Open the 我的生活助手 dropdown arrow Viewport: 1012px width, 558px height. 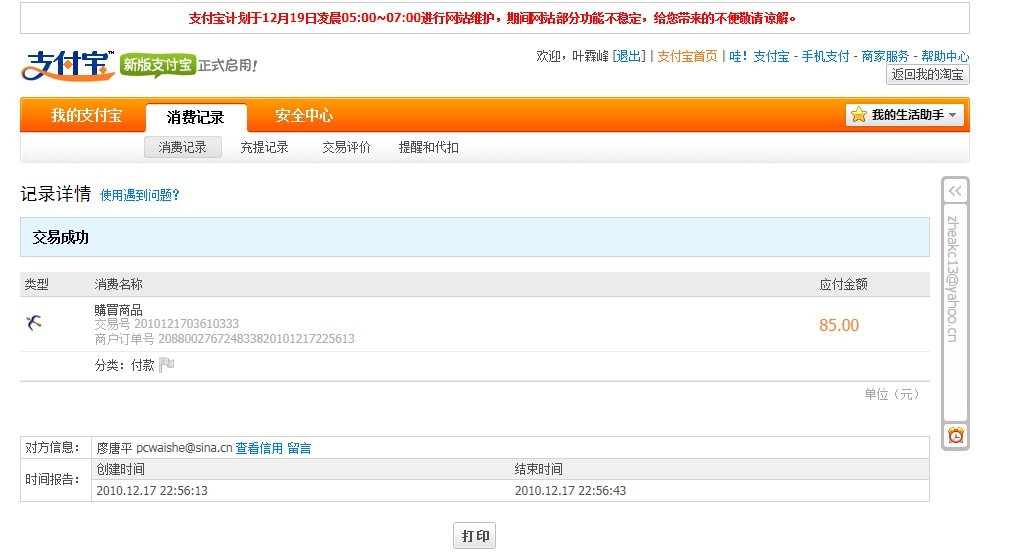pos(953,115)
